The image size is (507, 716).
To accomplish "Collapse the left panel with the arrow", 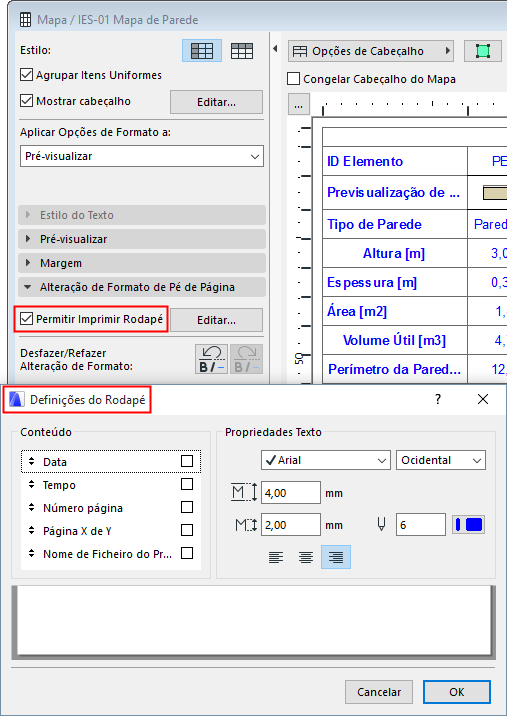I will 275,48.
